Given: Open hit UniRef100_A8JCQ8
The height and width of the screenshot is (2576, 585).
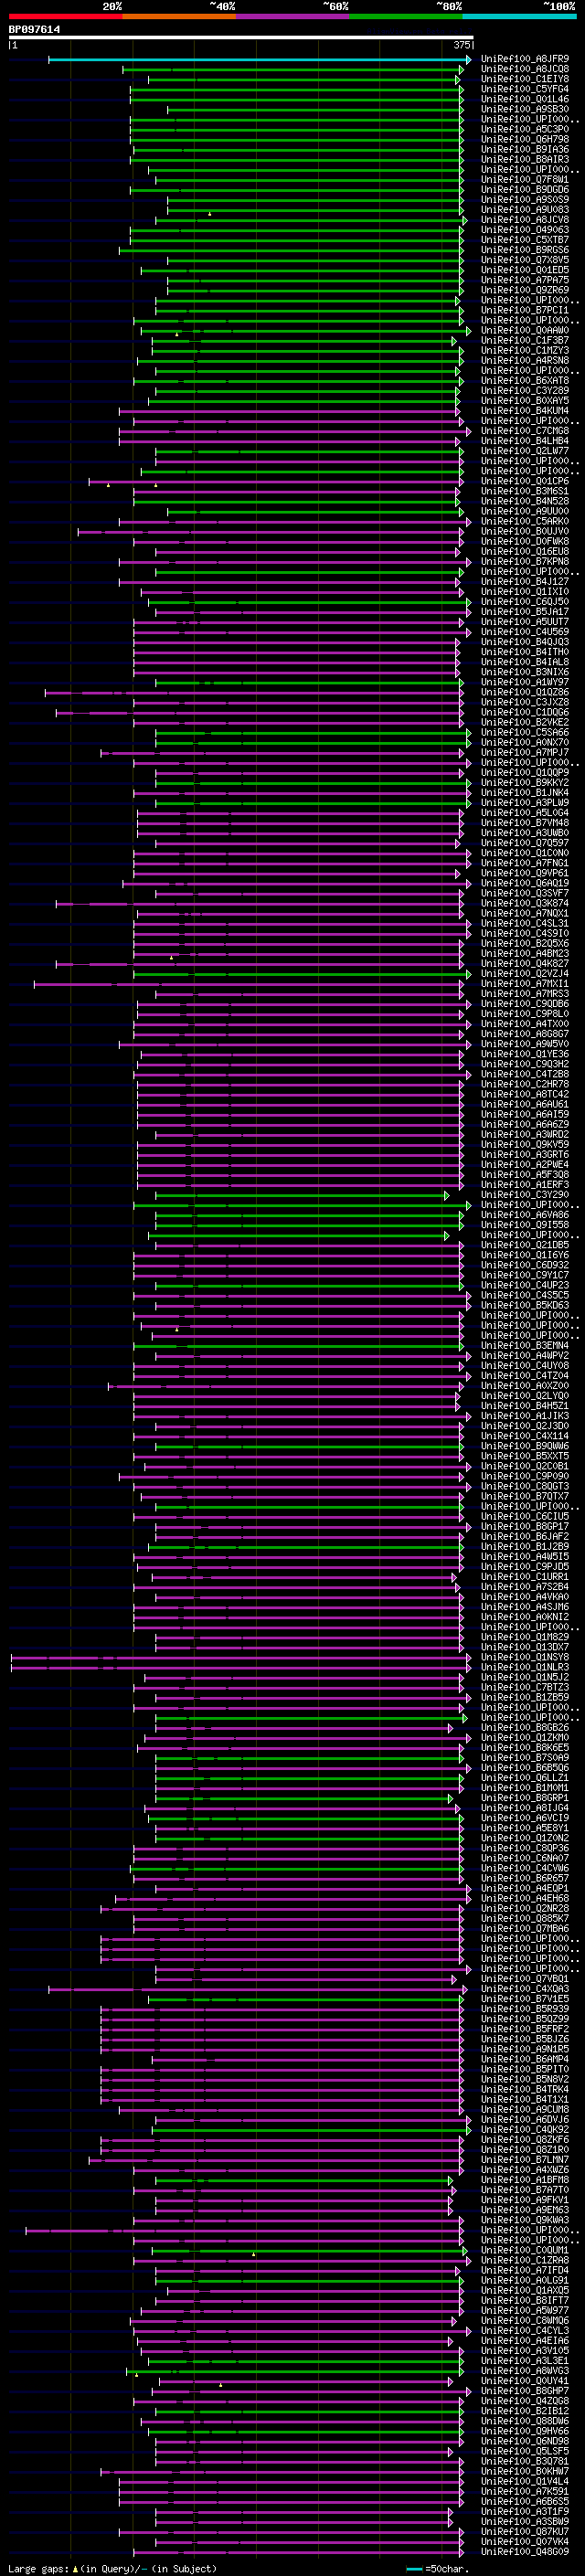Looking at the screenshot, I should [525, 69].
